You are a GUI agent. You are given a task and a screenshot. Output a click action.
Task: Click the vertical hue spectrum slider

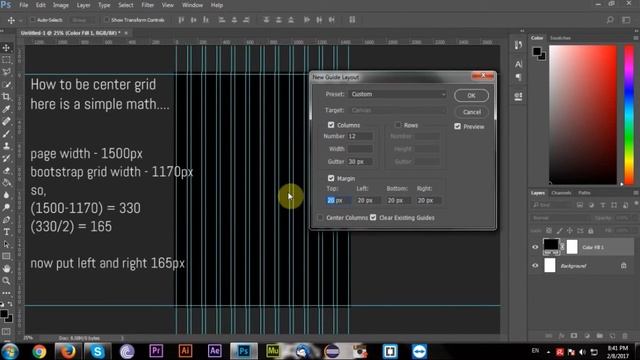click(629, 115)
